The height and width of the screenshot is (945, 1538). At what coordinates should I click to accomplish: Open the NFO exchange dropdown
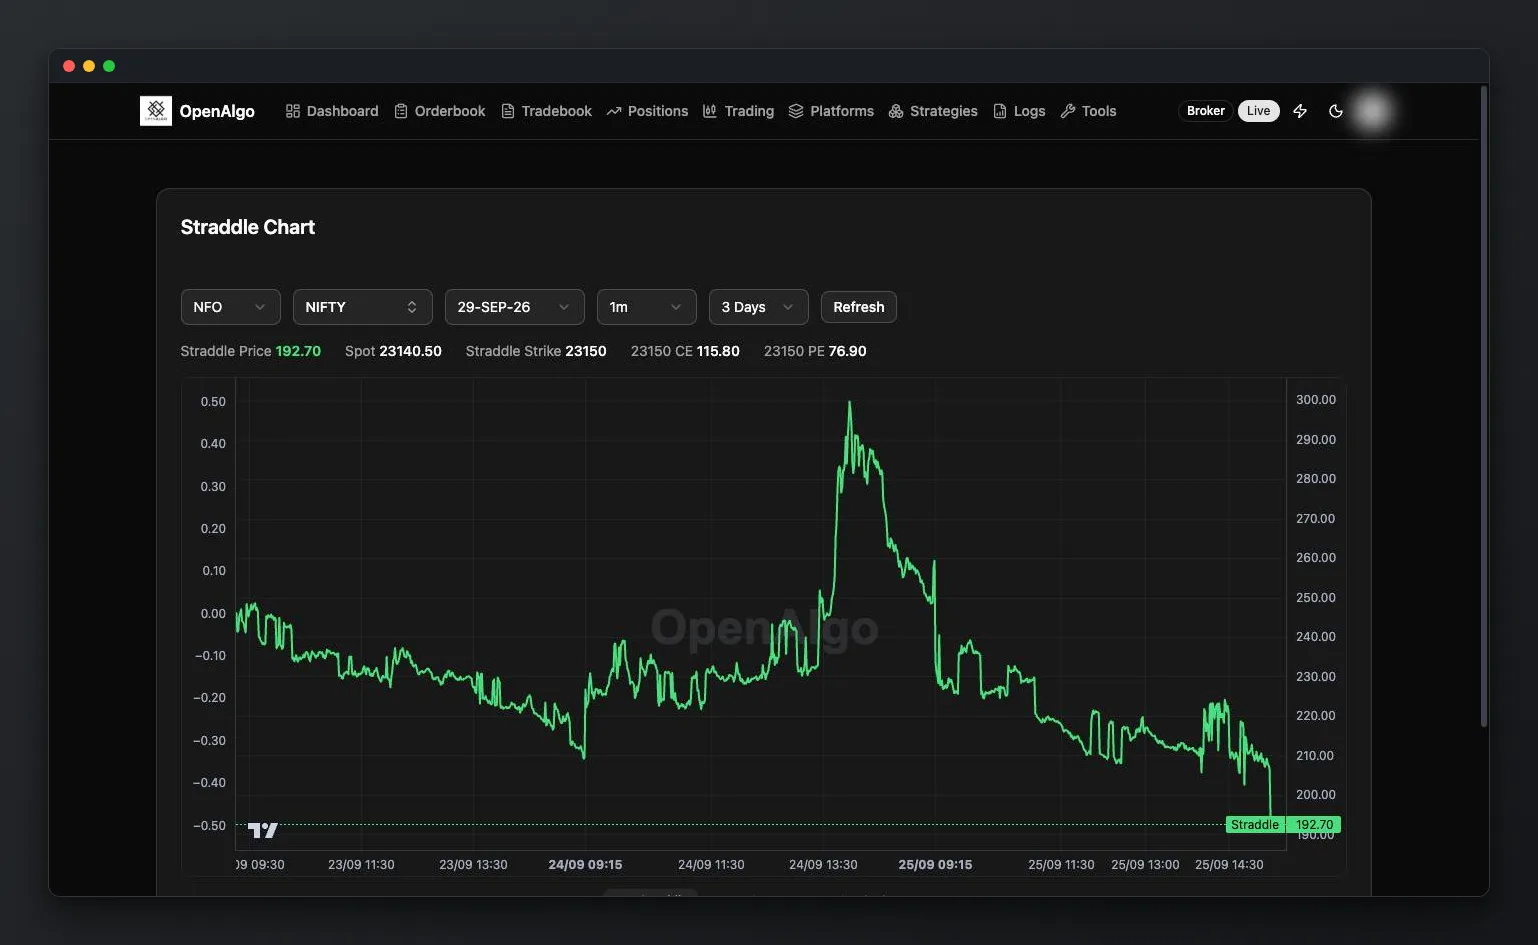point(230,307)
